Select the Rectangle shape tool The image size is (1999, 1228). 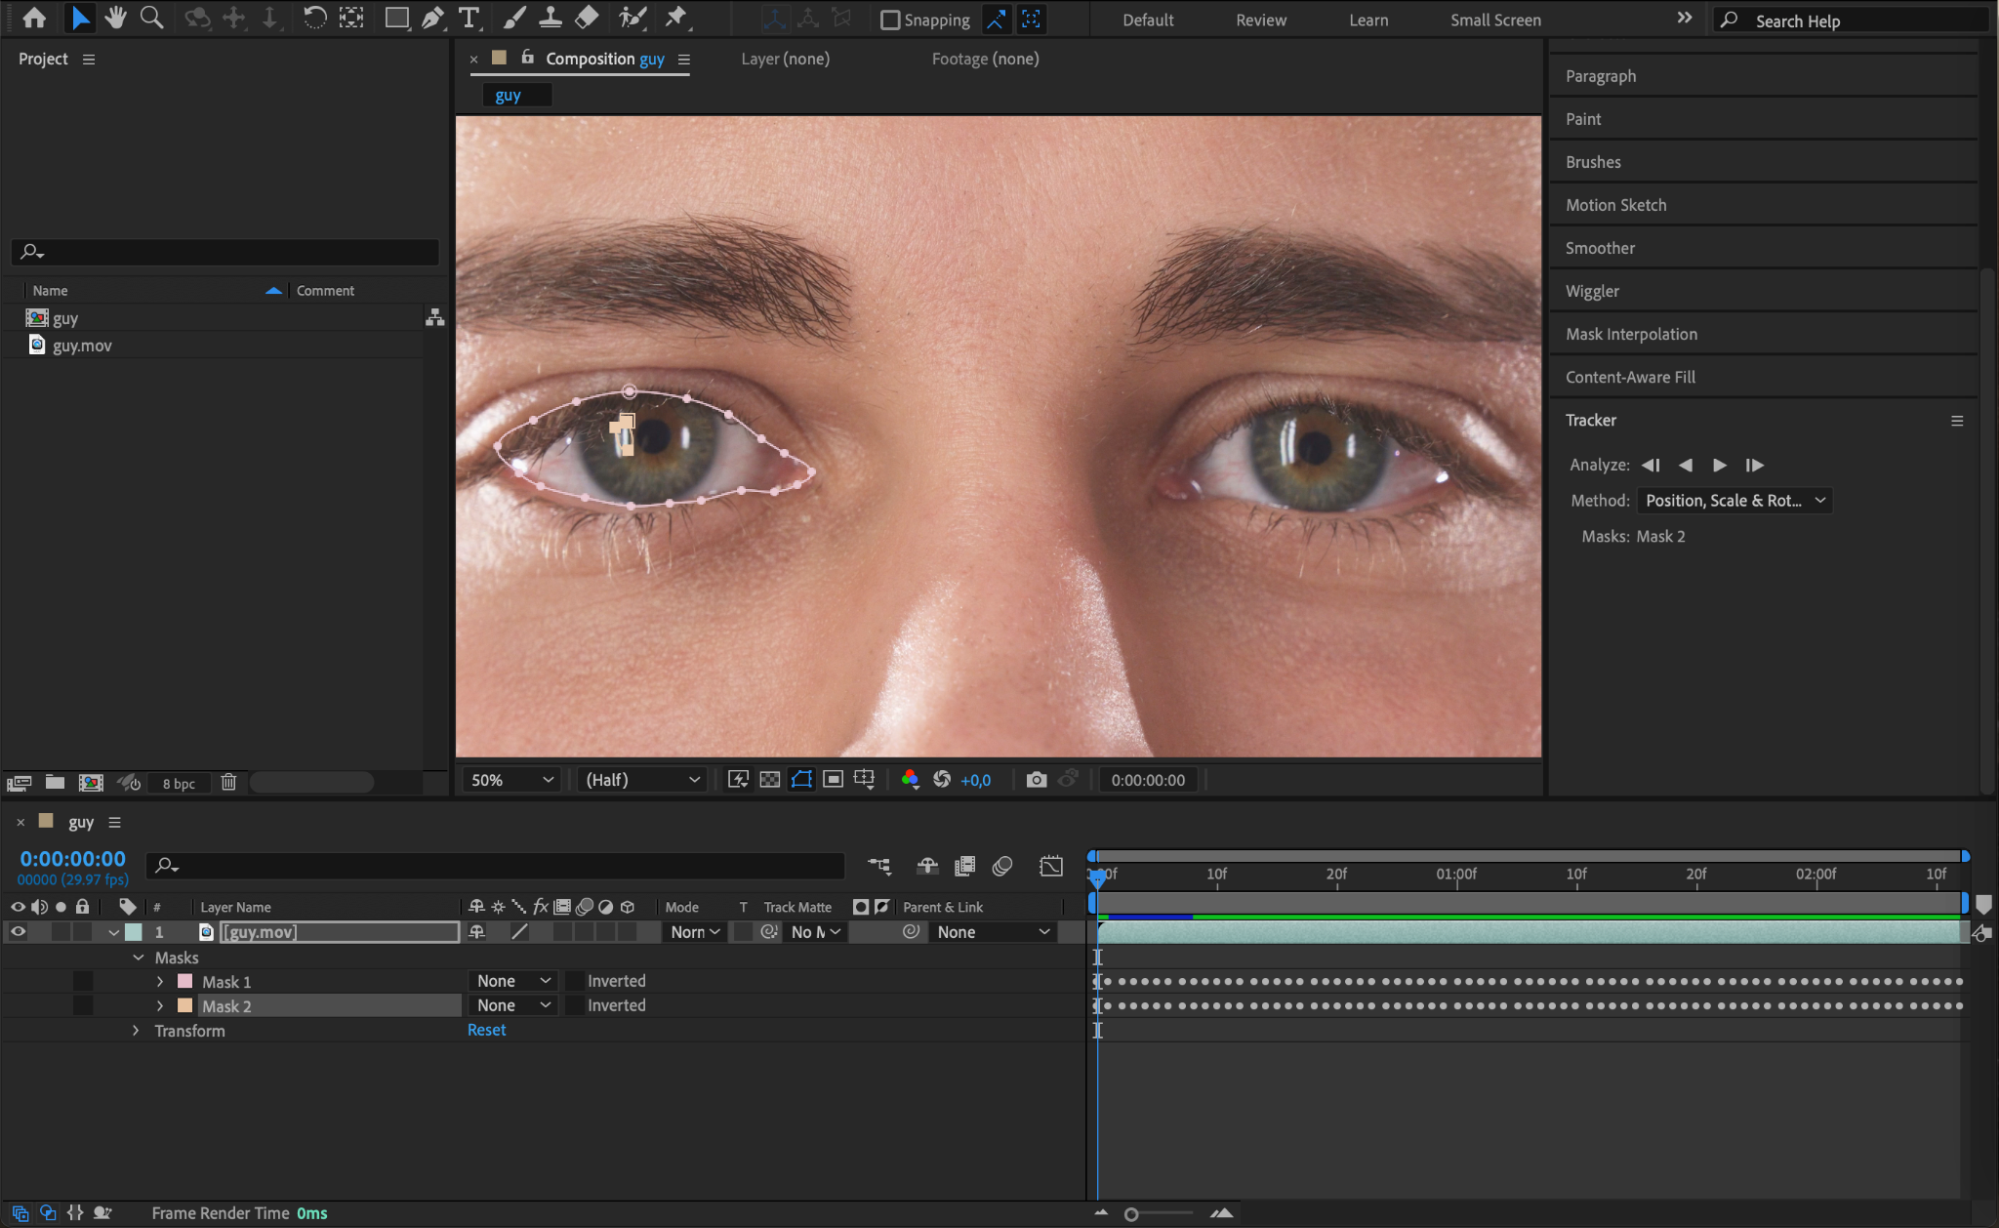pos(396,18)
